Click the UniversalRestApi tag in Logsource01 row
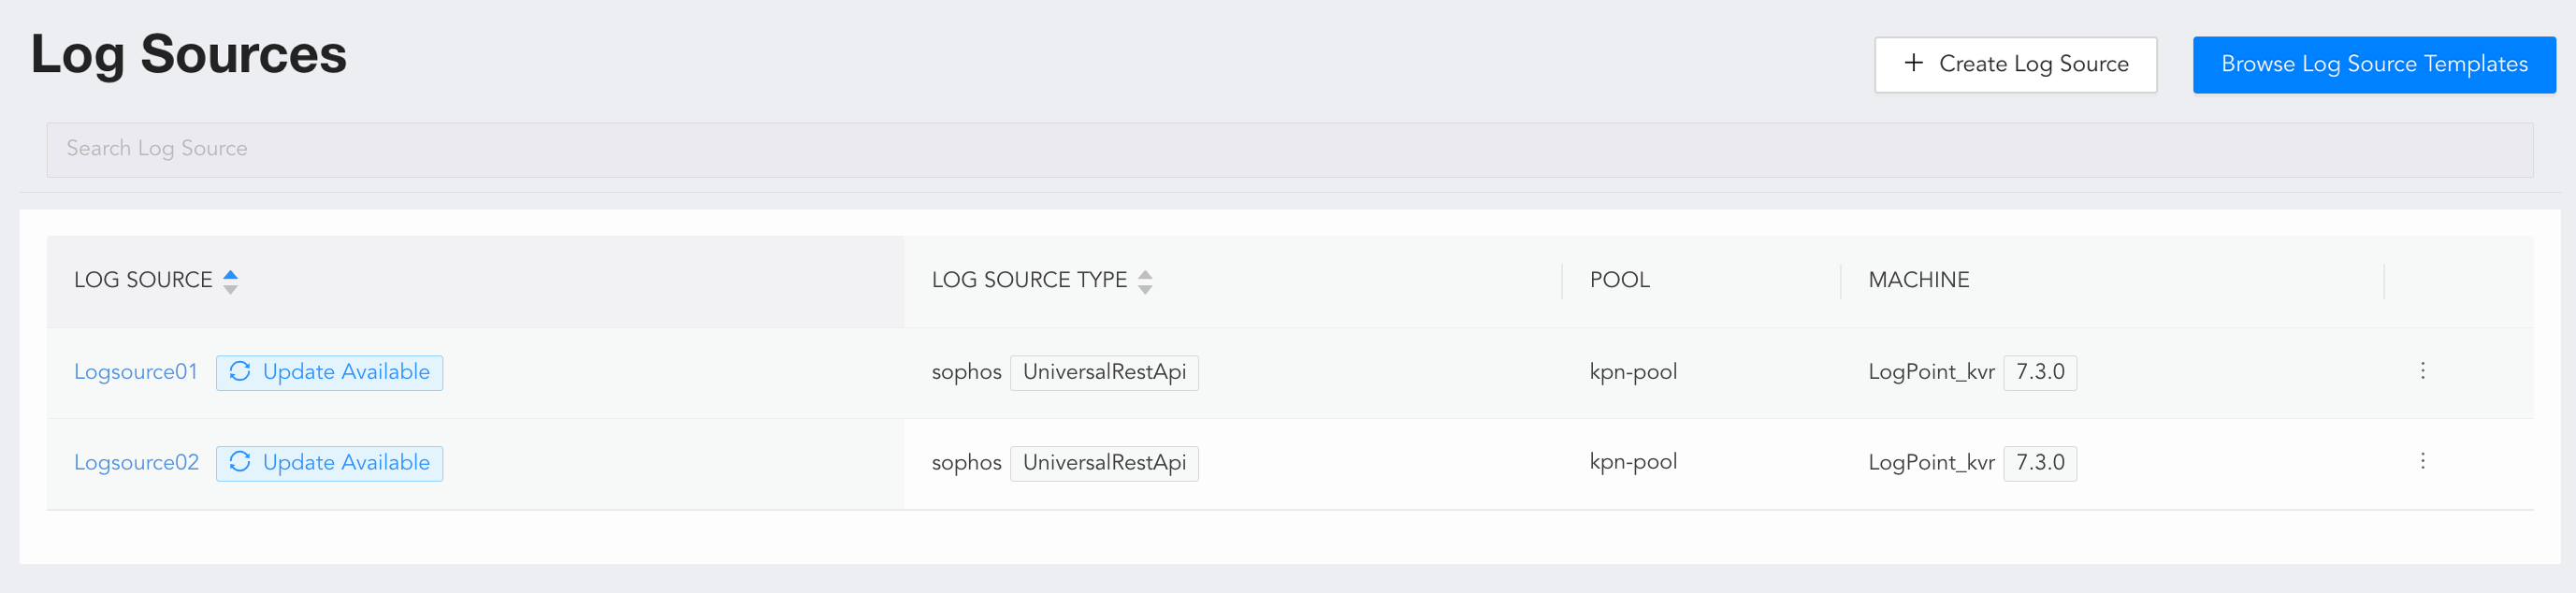 1103,372
